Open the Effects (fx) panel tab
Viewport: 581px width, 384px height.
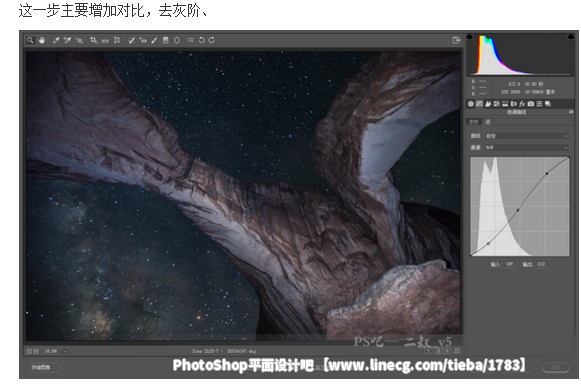click(x=522, y=104)
